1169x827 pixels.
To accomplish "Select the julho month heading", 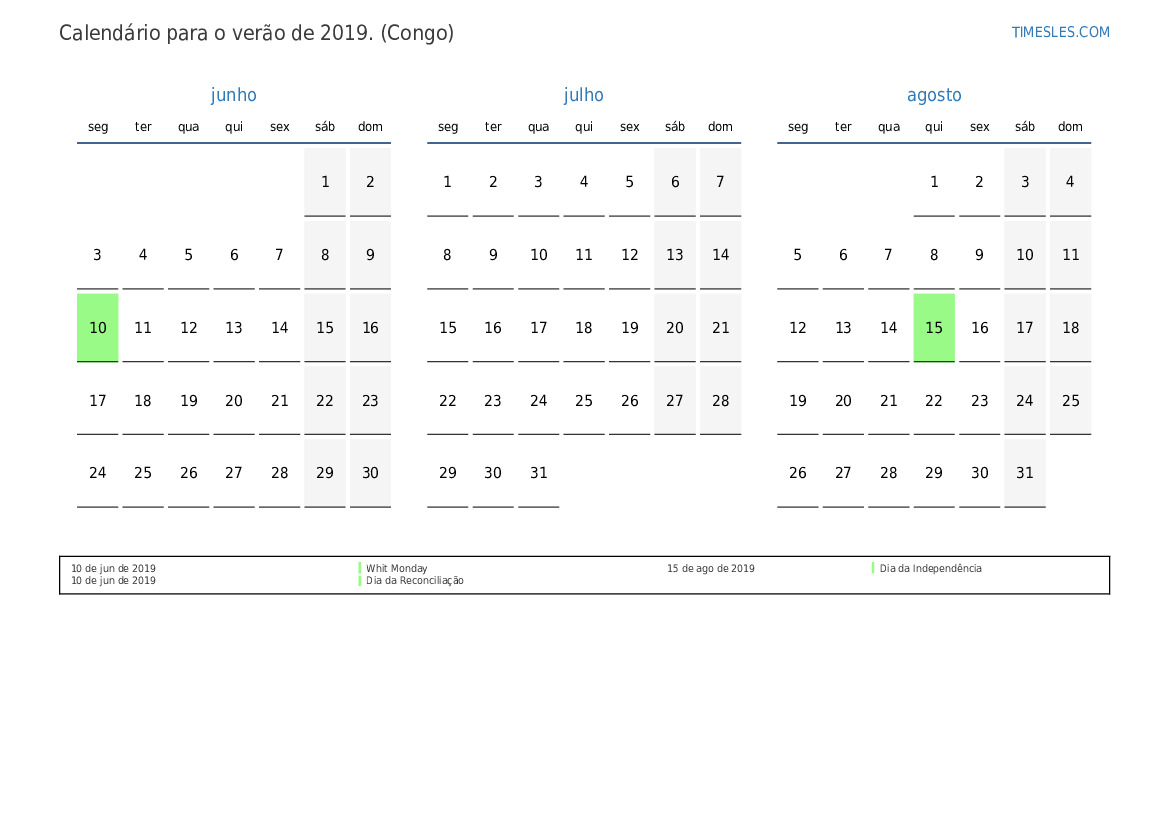I will (583, 95).
